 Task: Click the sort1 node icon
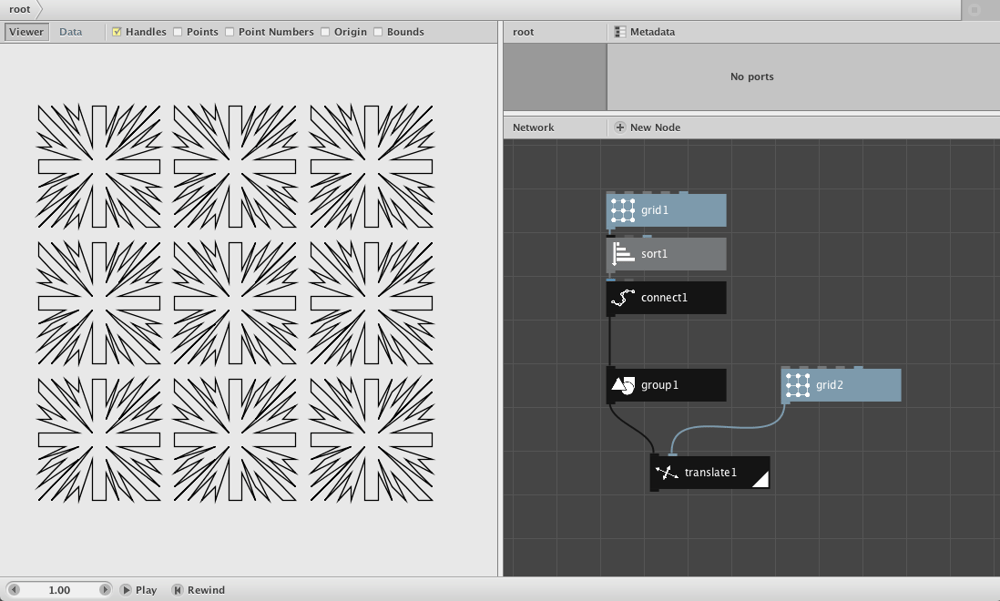(x=622, y=254)
